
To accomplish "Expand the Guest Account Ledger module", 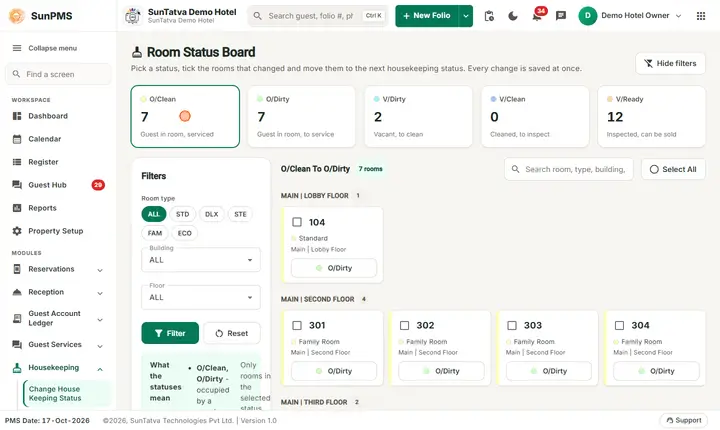I will point(100,319).
